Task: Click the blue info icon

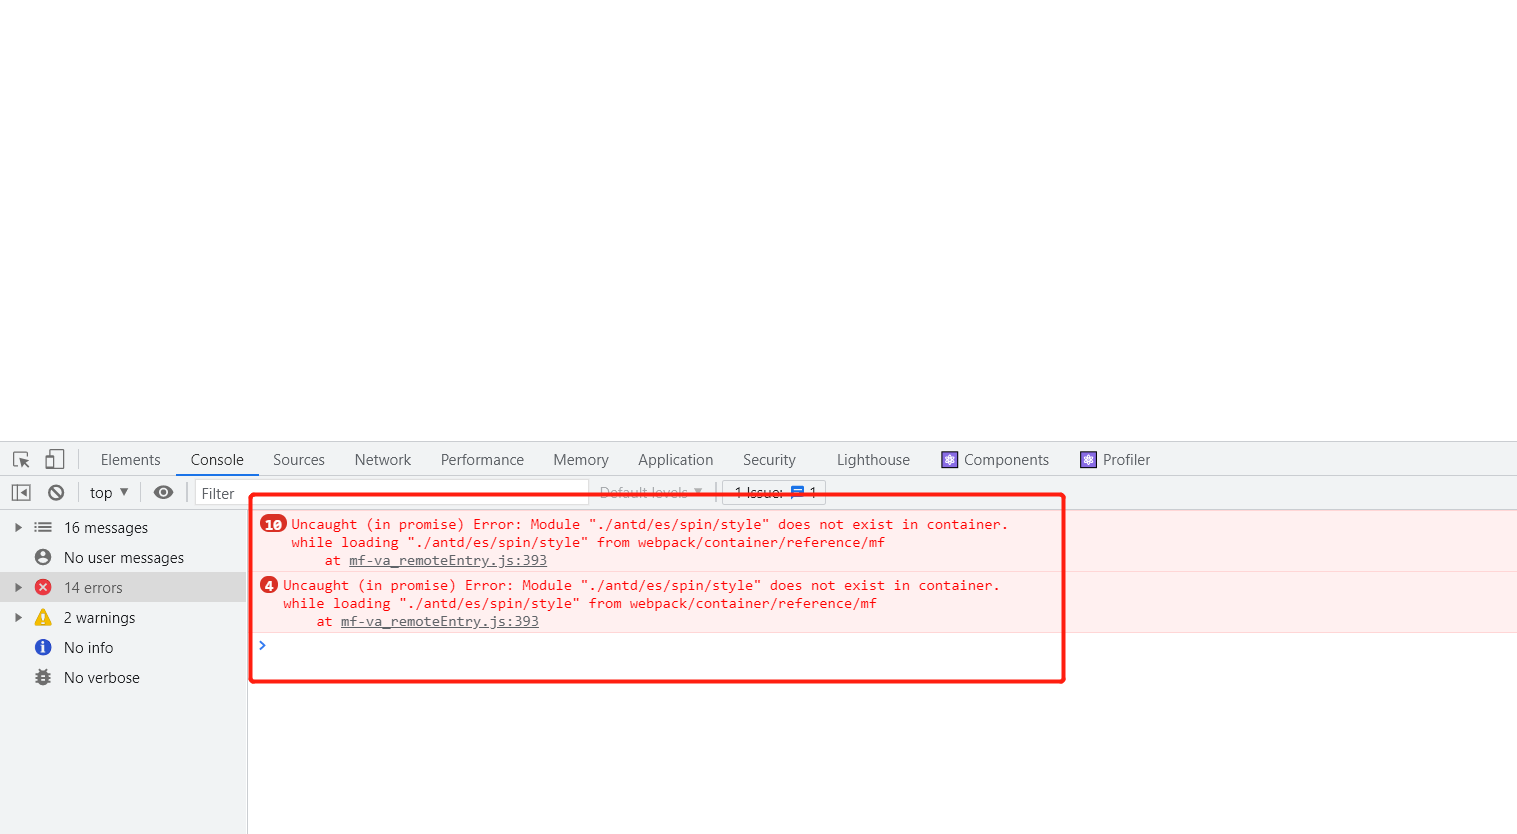Action: click(x=43, y=647)
